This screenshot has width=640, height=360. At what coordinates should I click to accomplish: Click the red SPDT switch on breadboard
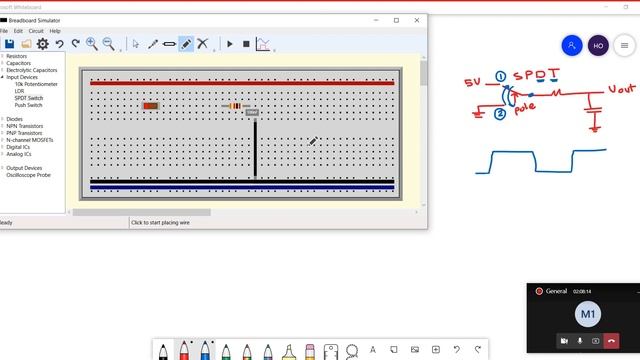click(151, 106)
